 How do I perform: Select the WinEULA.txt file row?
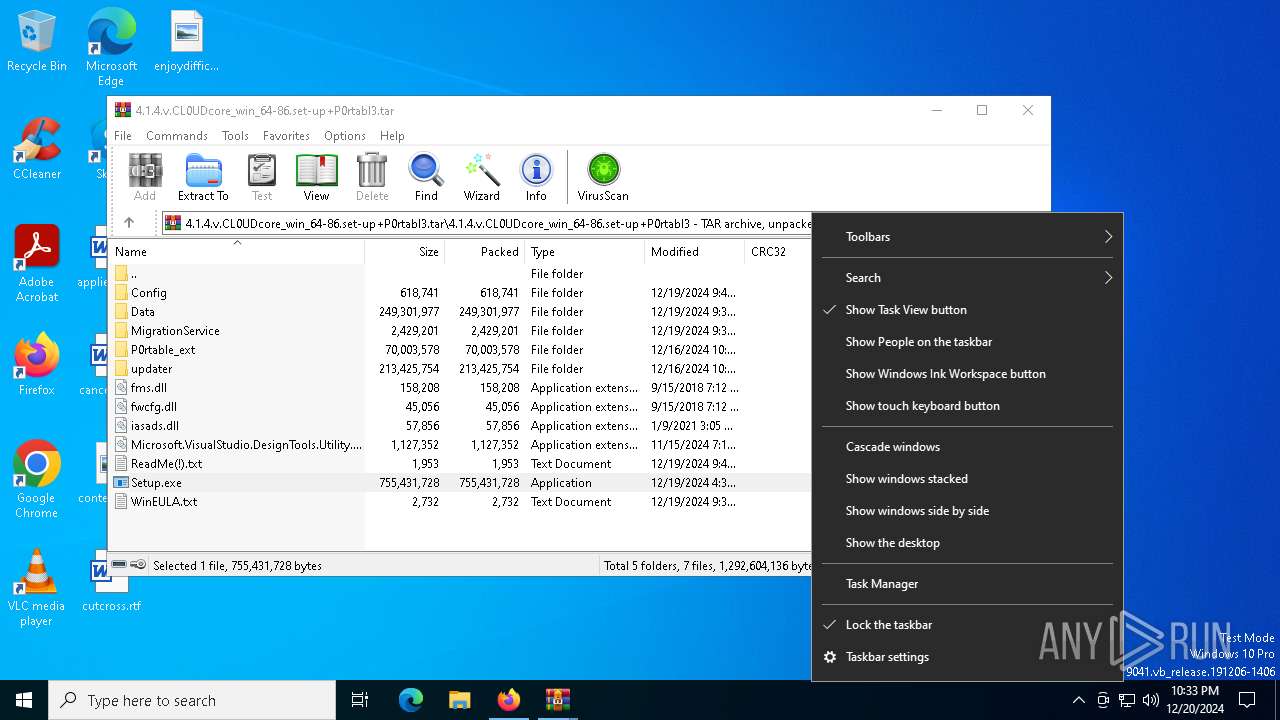pyautogui.click(x=460, y=502)
